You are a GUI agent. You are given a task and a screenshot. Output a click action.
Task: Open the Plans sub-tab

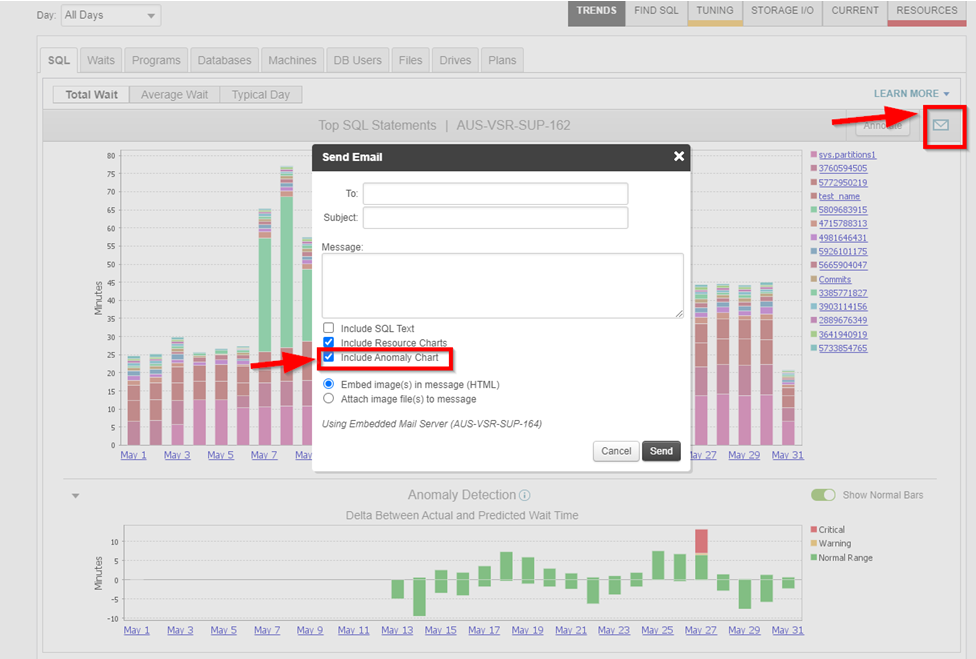point(502,60)
